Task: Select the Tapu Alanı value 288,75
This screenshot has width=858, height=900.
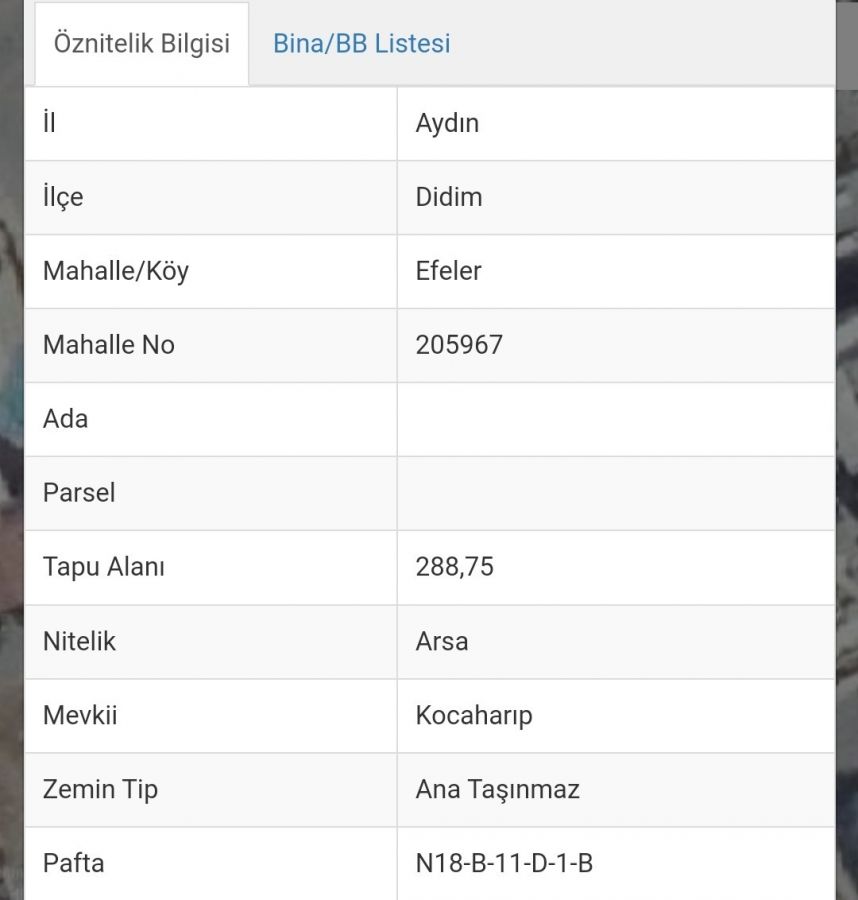Action: click(455, 568)
